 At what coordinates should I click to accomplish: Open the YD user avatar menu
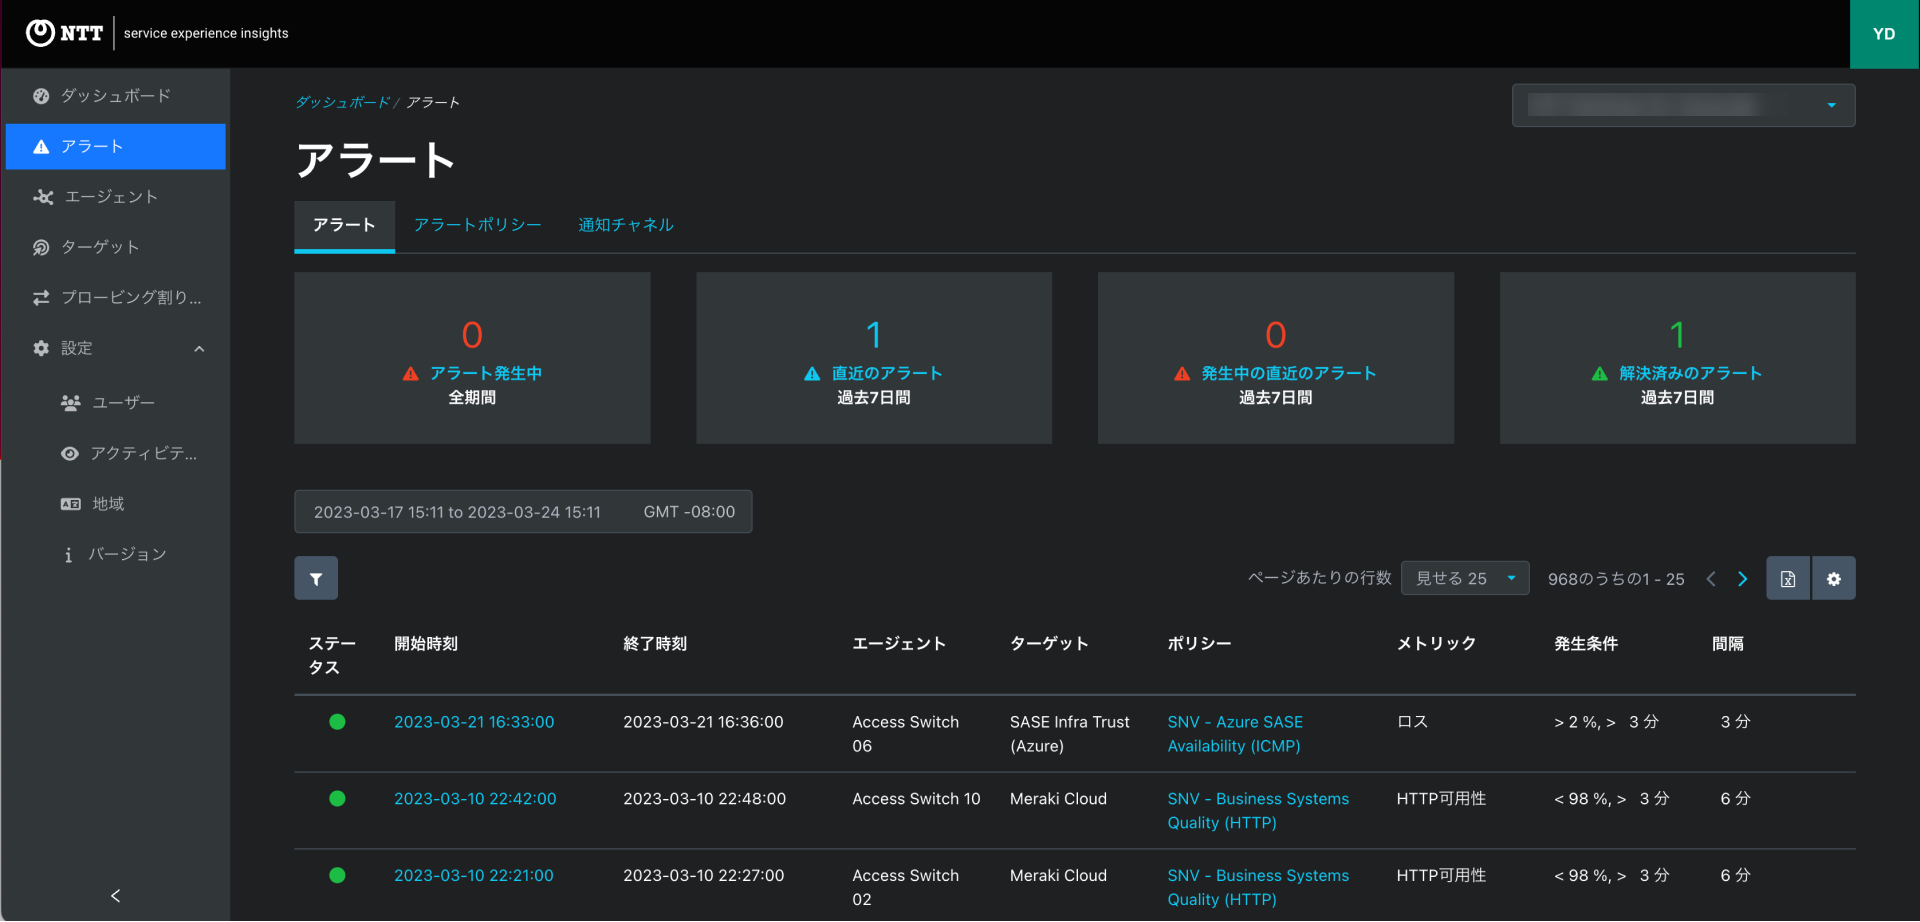pos(1884,34)
